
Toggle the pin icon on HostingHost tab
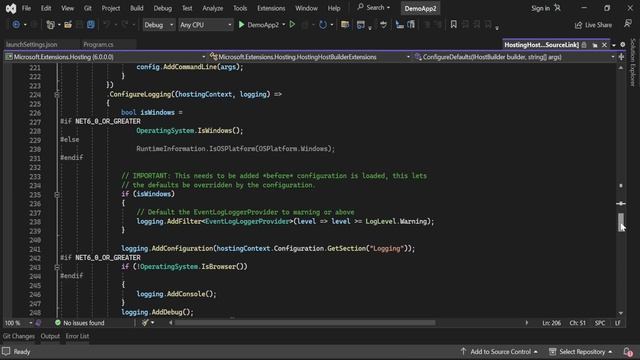595,45
